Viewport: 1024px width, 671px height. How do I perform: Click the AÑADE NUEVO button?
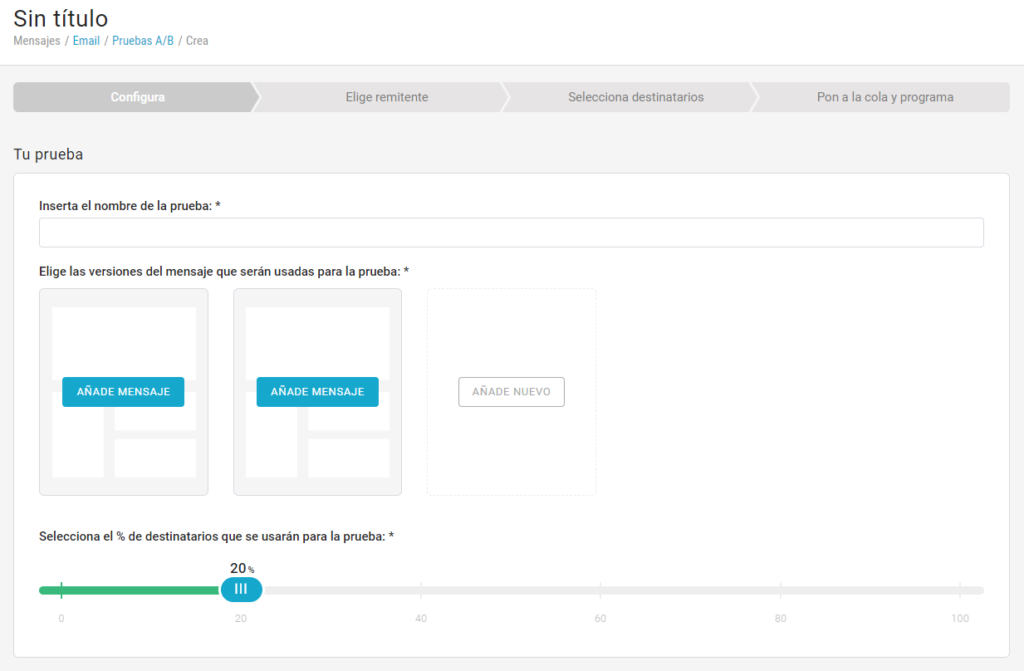[511, 392]
